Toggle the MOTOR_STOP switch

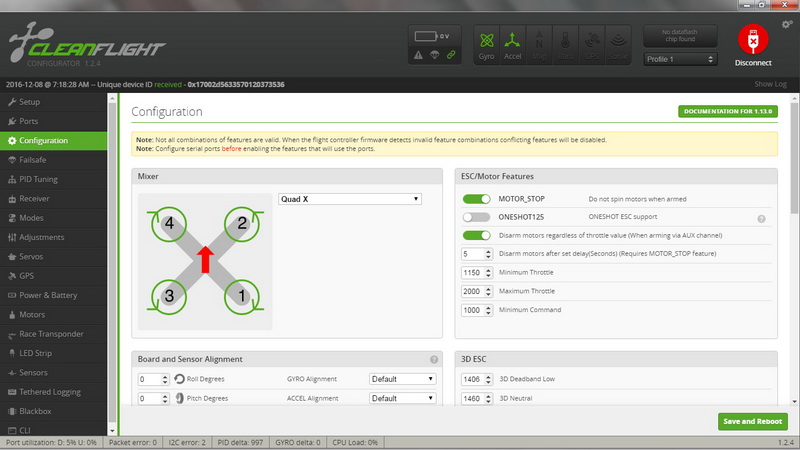click(476, 199)
